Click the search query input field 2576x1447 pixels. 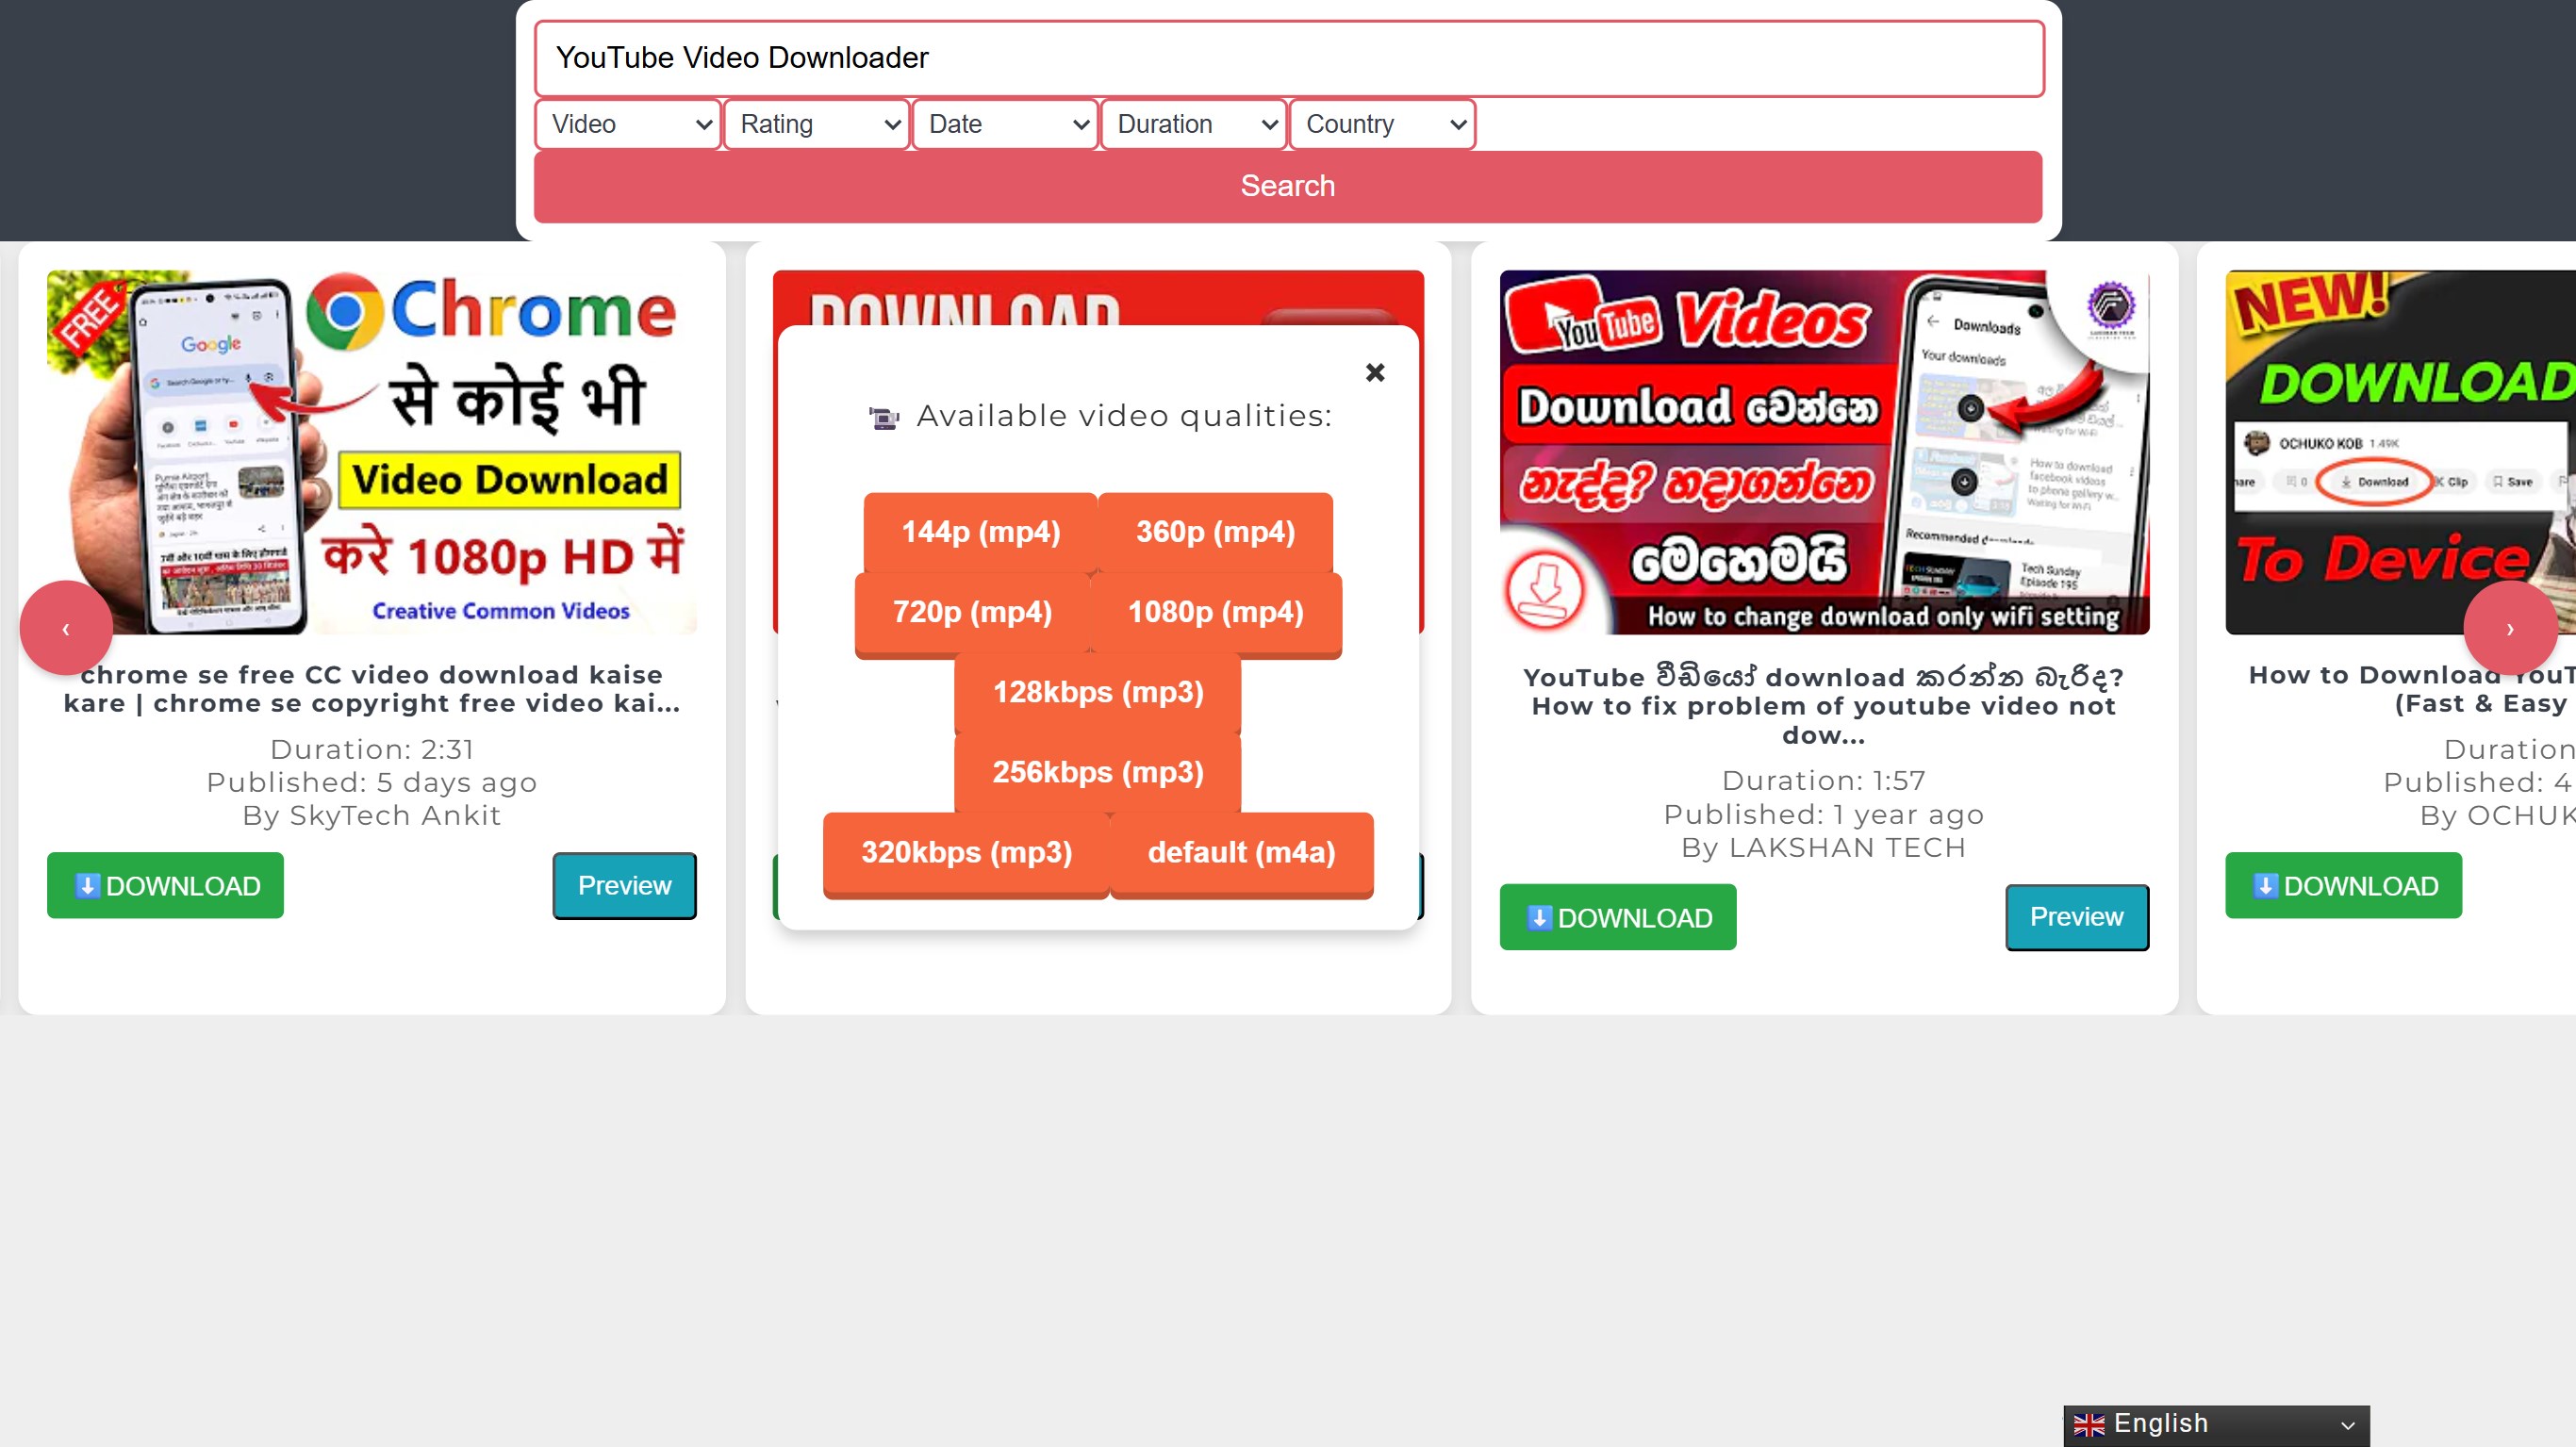[x=1288, y=58]
